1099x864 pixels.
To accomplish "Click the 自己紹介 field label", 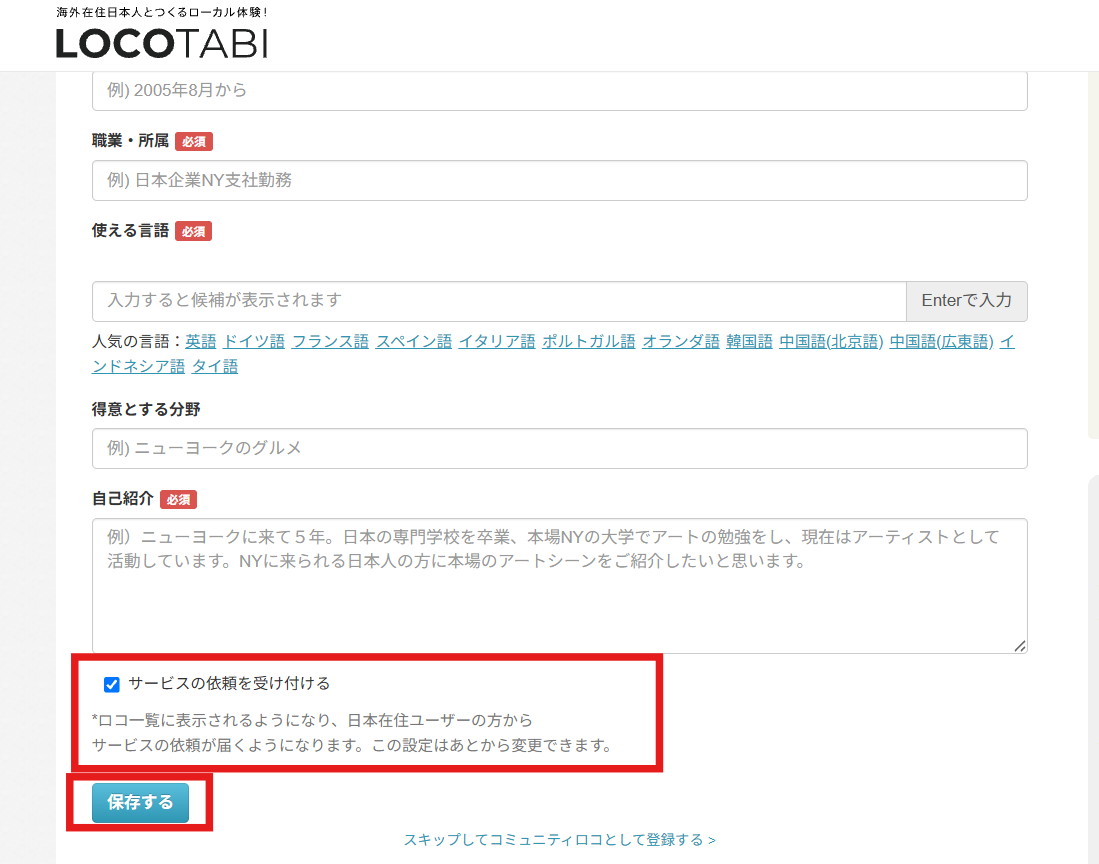I will (123, 499).
